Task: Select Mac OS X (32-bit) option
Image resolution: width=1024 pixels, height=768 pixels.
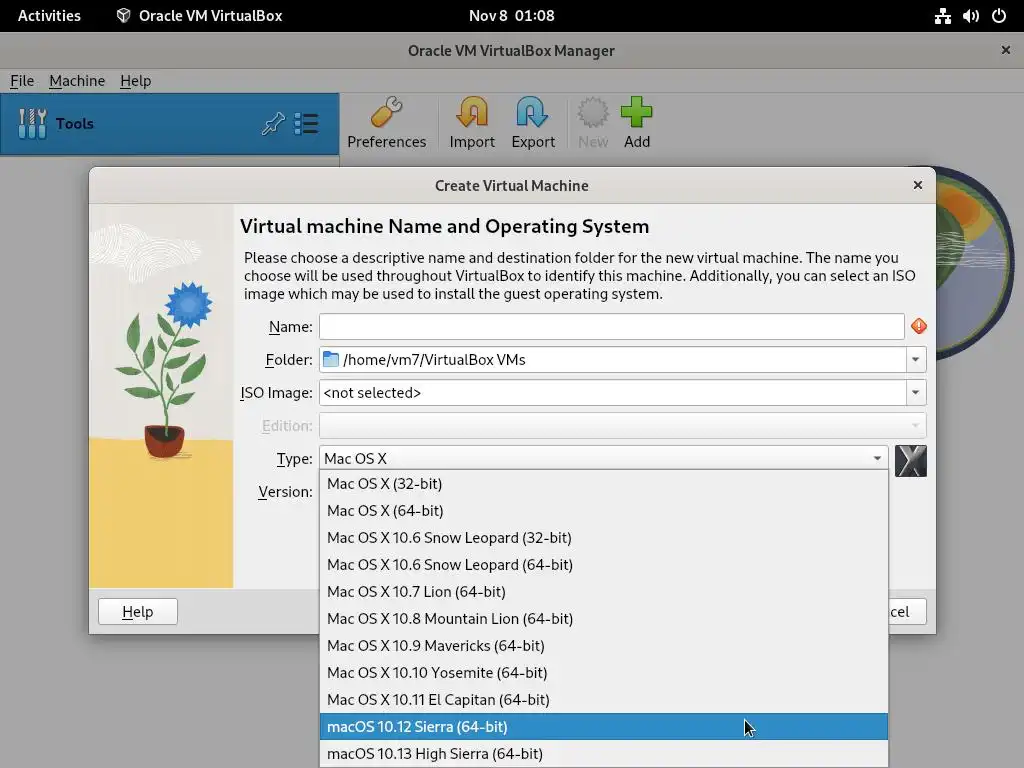Action: pos(603,484)
